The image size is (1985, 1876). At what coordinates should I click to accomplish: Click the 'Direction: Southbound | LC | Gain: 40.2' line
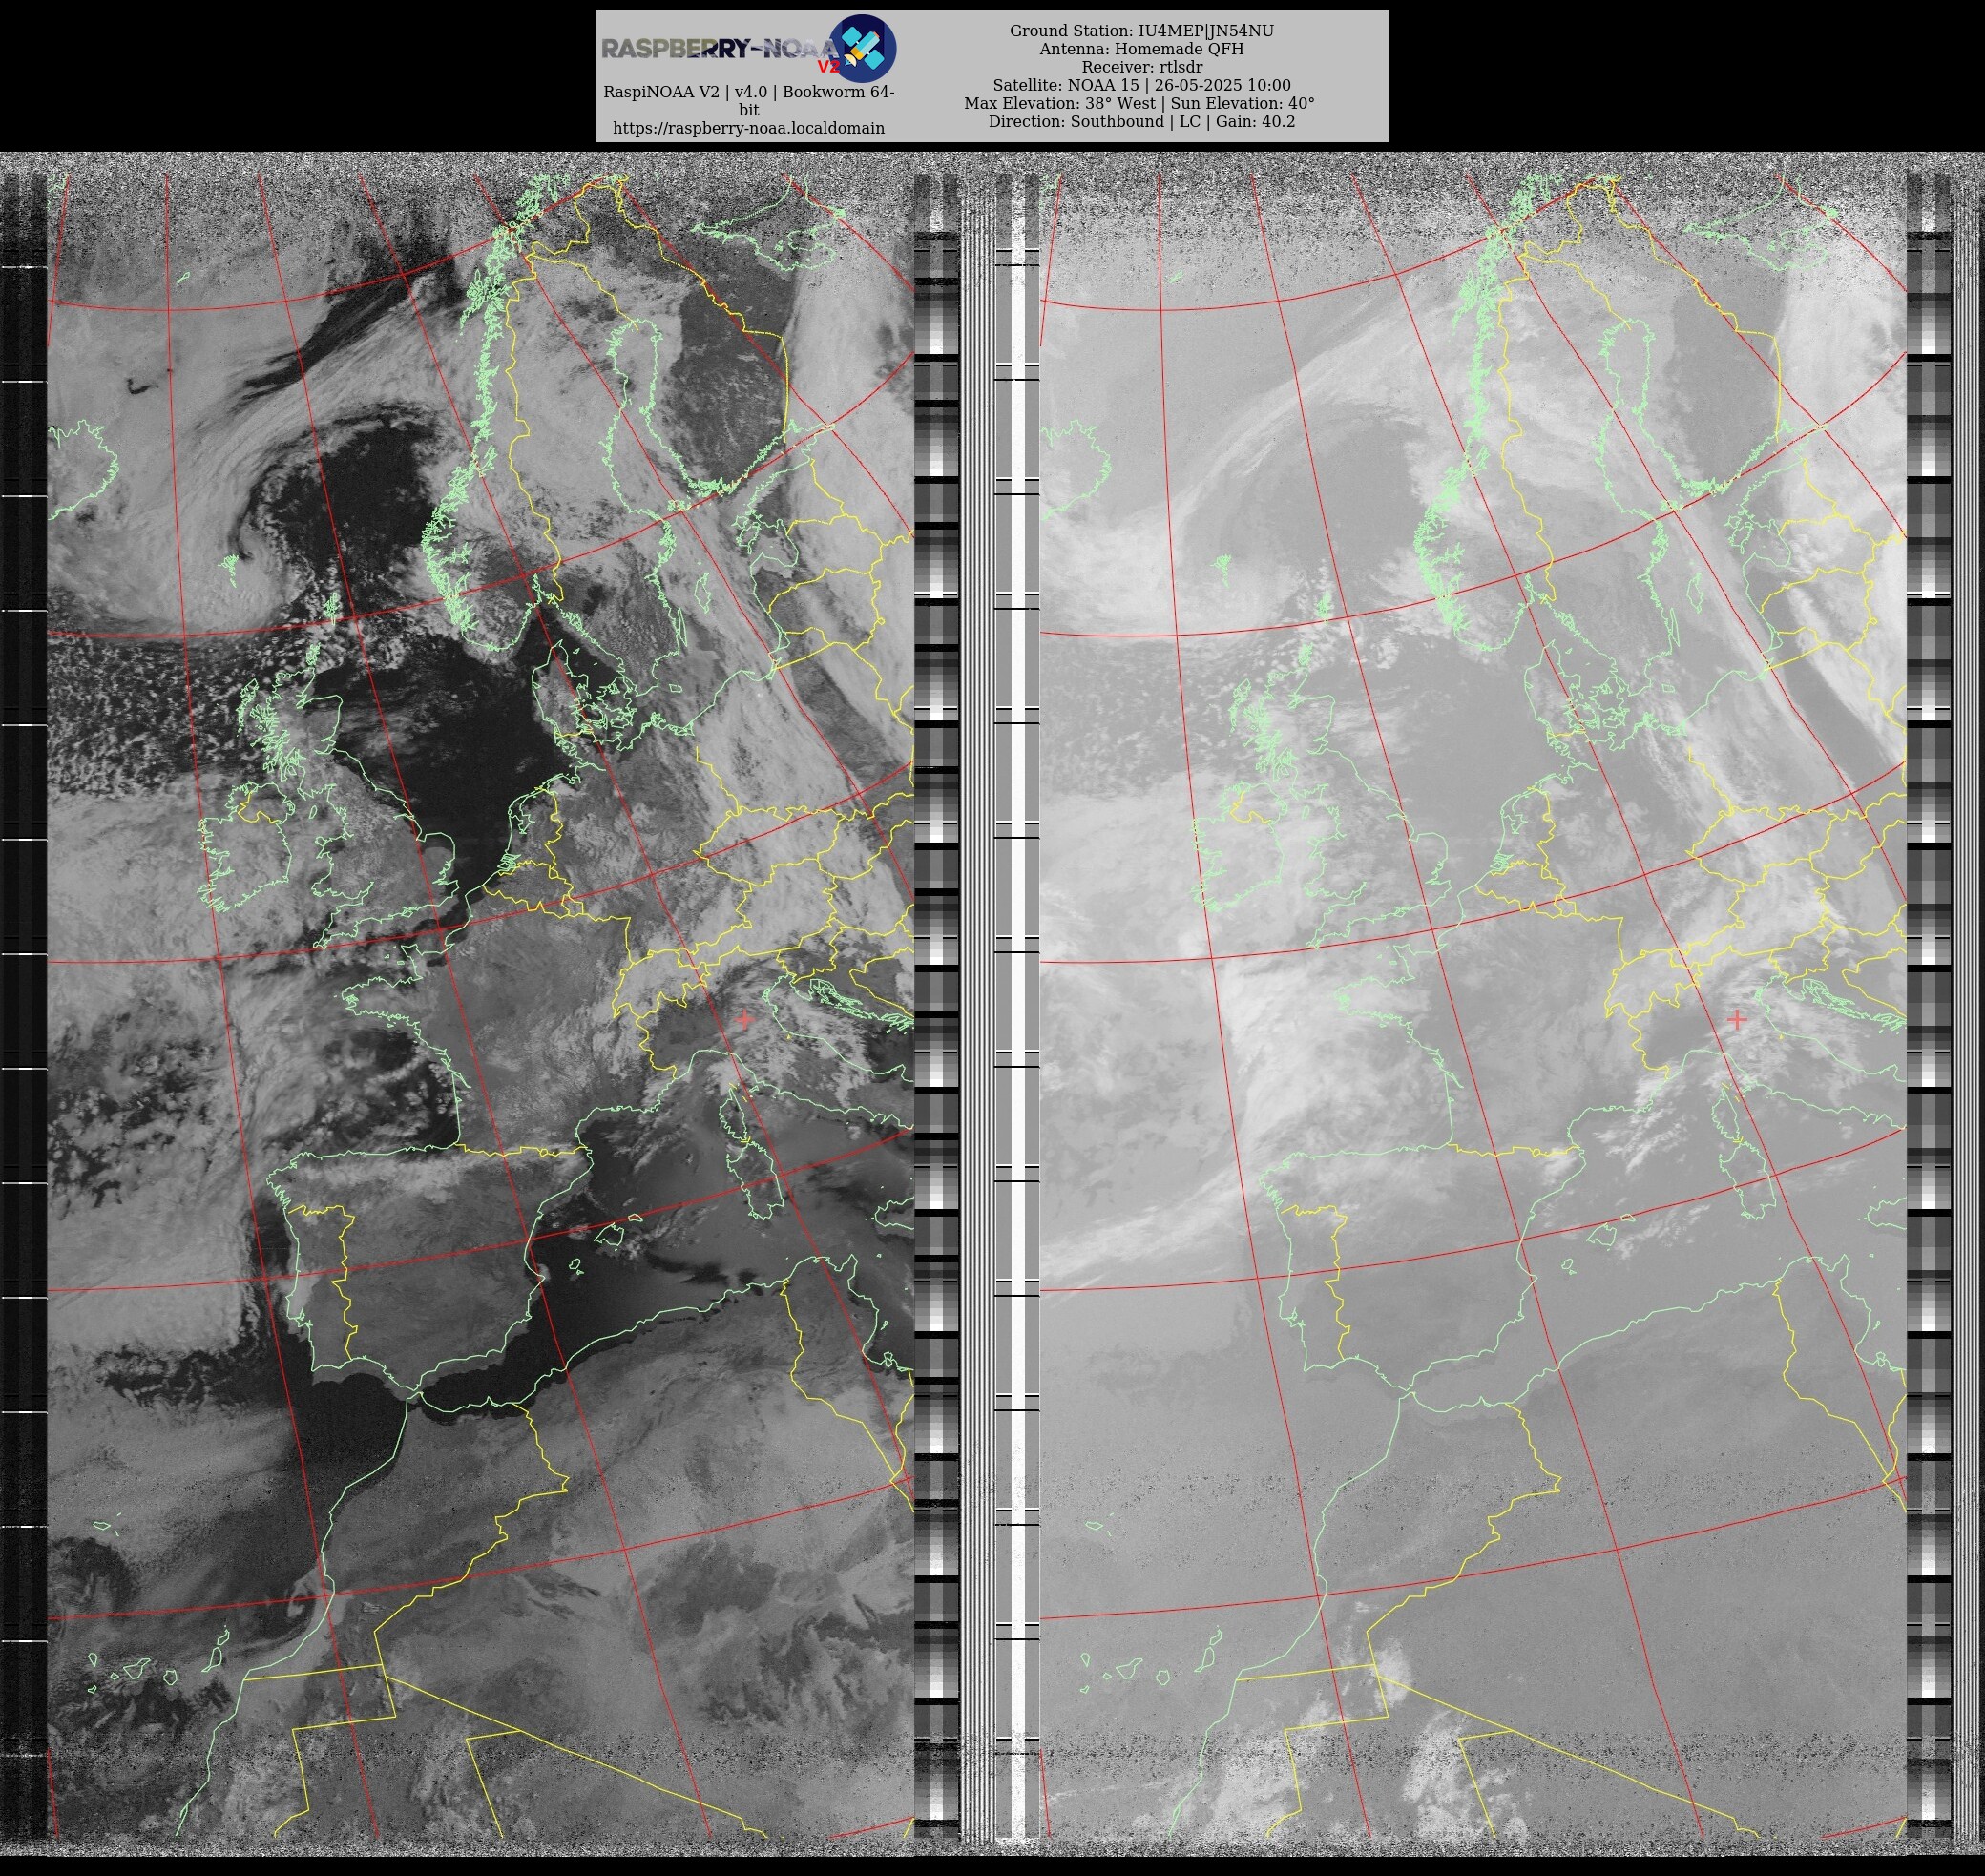coord(1141,121)
